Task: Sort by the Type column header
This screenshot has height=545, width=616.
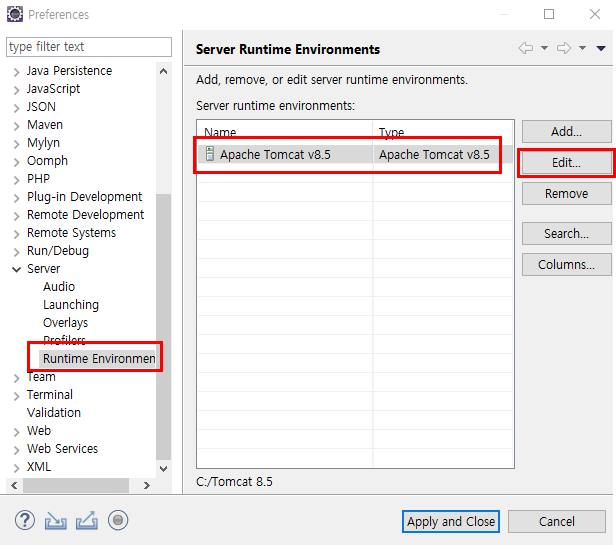Action: [443, 132]
